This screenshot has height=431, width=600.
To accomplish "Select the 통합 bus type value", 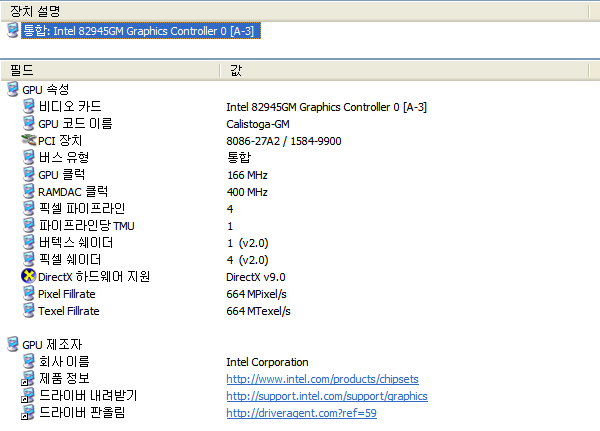I will coord(239,157).
